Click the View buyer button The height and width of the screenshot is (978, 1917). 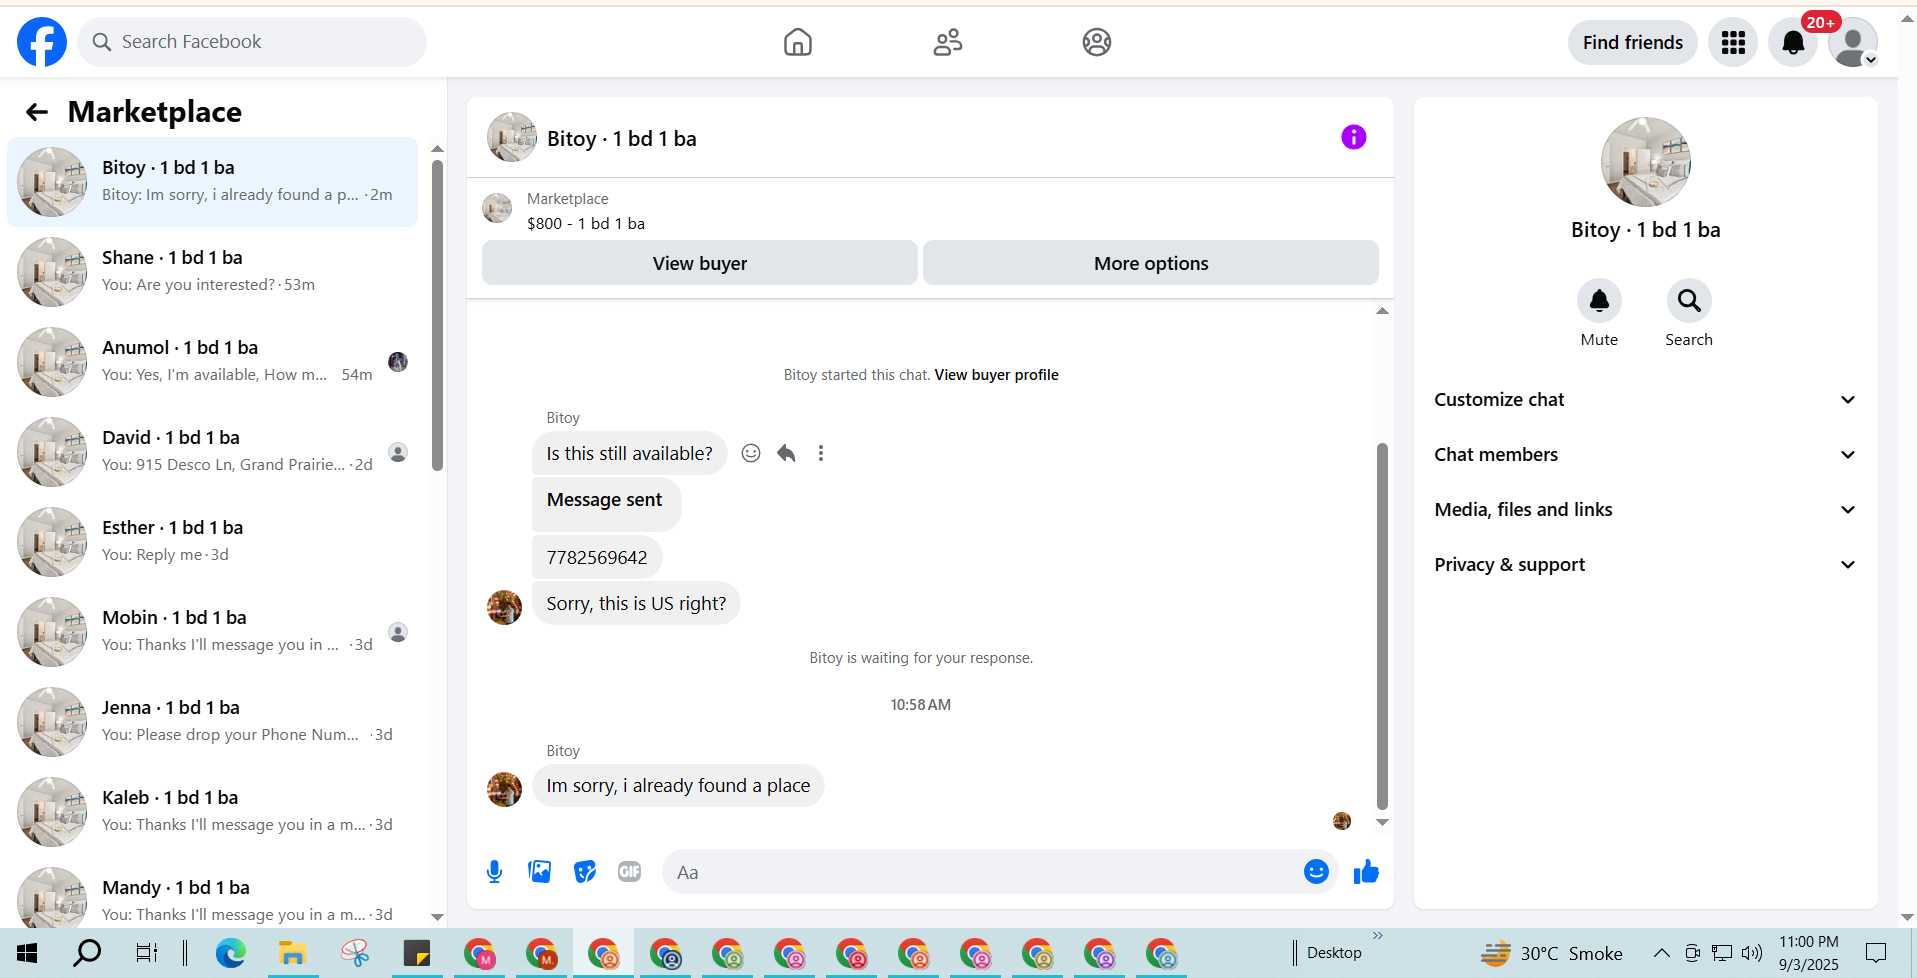coord(700,263)
